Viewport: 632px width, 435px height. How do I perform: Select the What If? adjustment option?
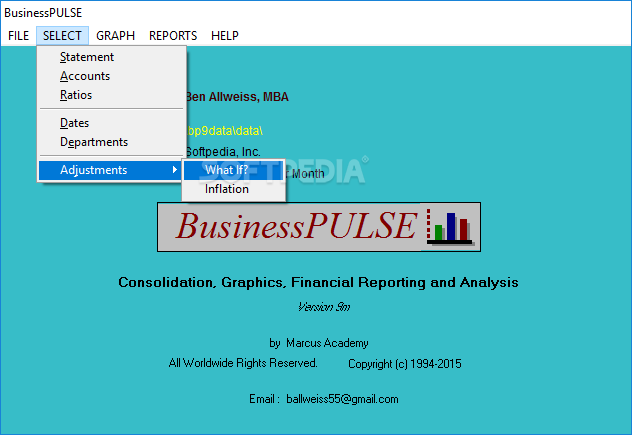234,170
